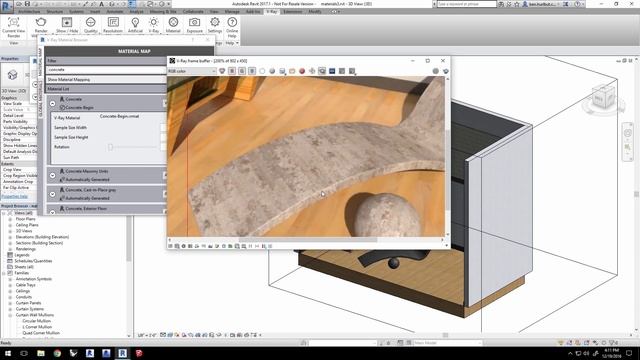
Task: Click the gray sphere icon in frame buffer toolbar
Action: pos(272,71)
